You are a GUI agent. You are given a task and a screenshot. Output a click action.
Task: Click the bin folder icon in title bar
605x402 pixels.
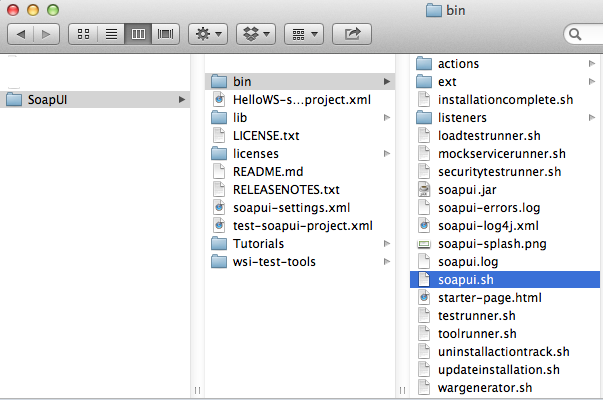(434, 10)
